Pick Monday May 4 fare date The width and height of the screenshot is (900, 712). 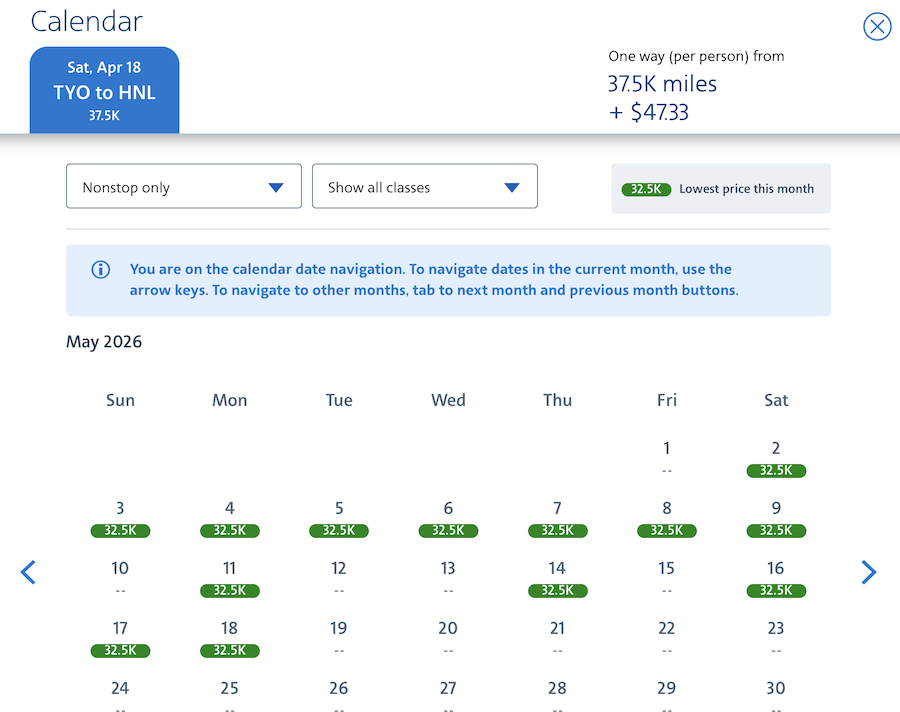coord(229,518)
